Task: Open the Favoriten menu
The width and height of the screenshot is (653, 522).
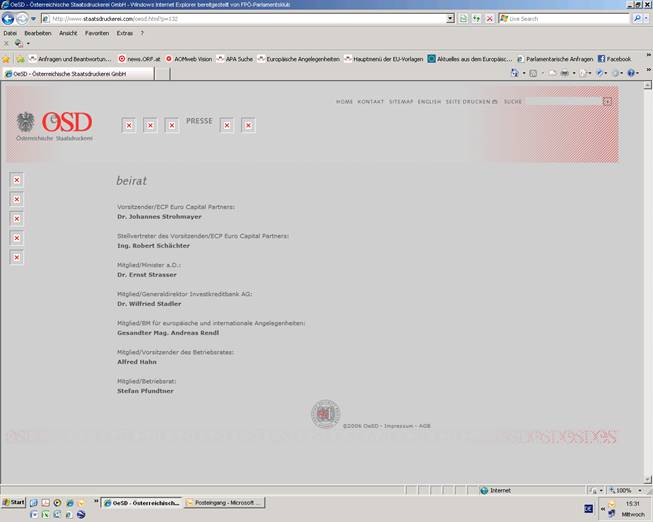Action: tap(97, 33)
